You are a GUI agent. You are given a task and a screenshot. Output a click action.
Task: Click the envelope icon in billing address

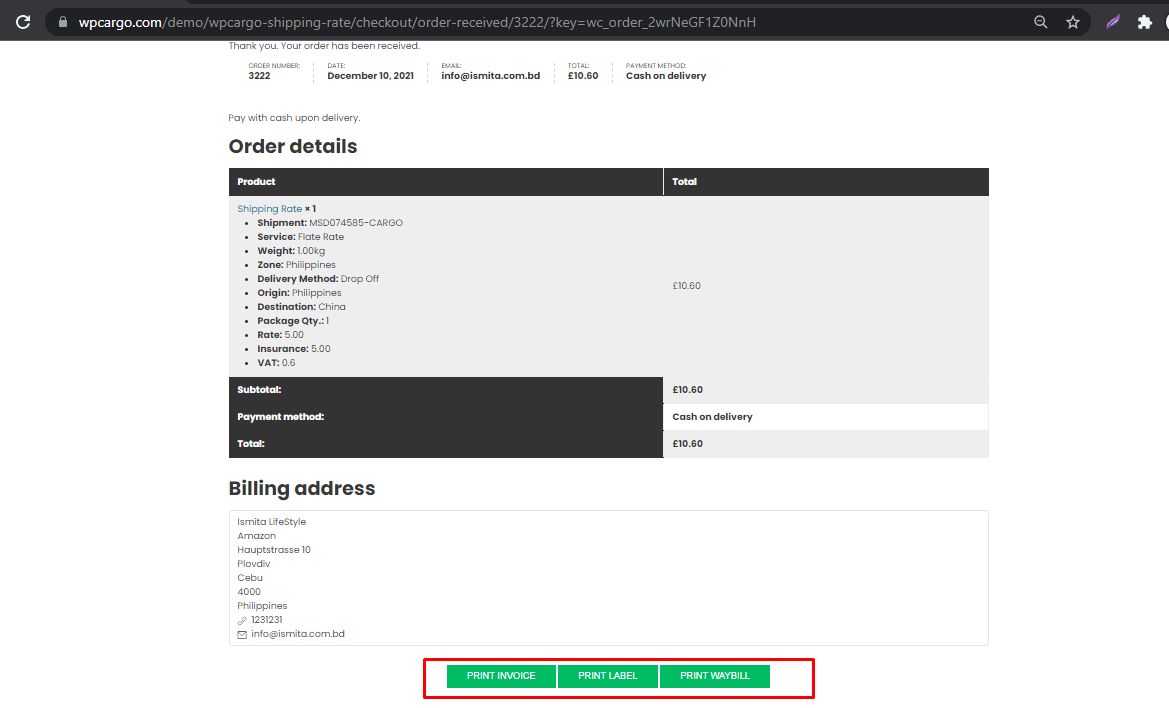click(242, 634)
